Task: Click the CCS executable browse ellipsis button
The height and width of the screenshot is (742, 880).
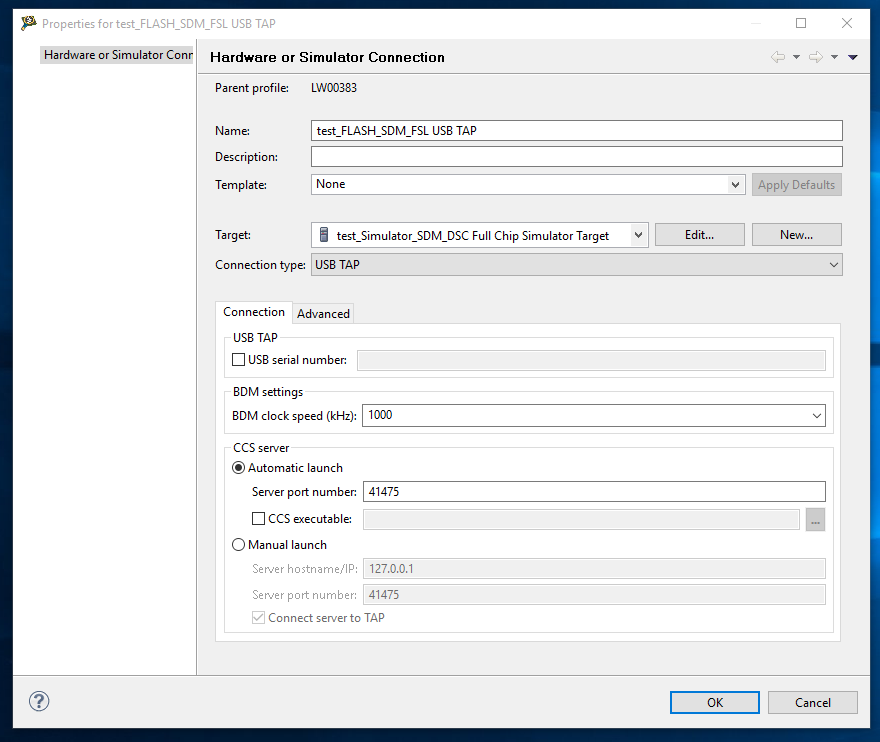Action: point(815,519)
